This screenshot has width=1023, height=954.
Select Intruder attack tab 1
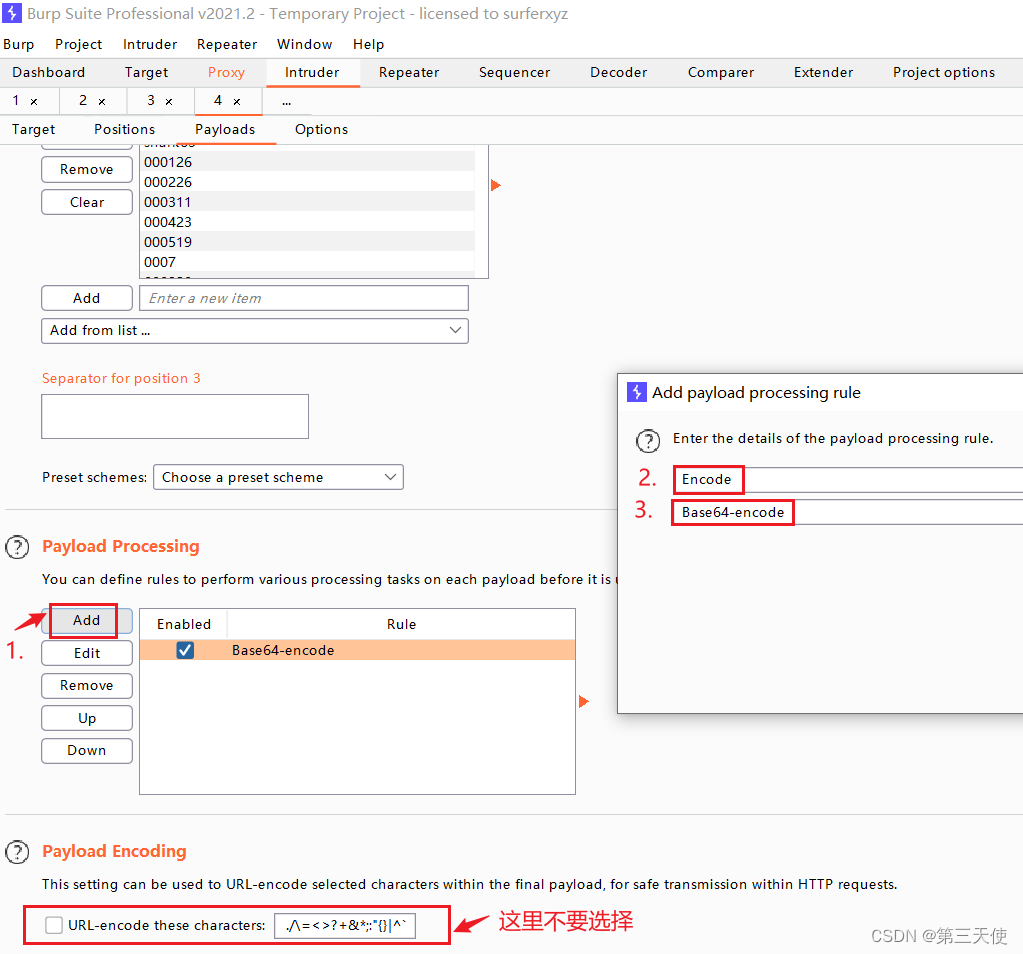pyautogui.click(x=16, y=101)
